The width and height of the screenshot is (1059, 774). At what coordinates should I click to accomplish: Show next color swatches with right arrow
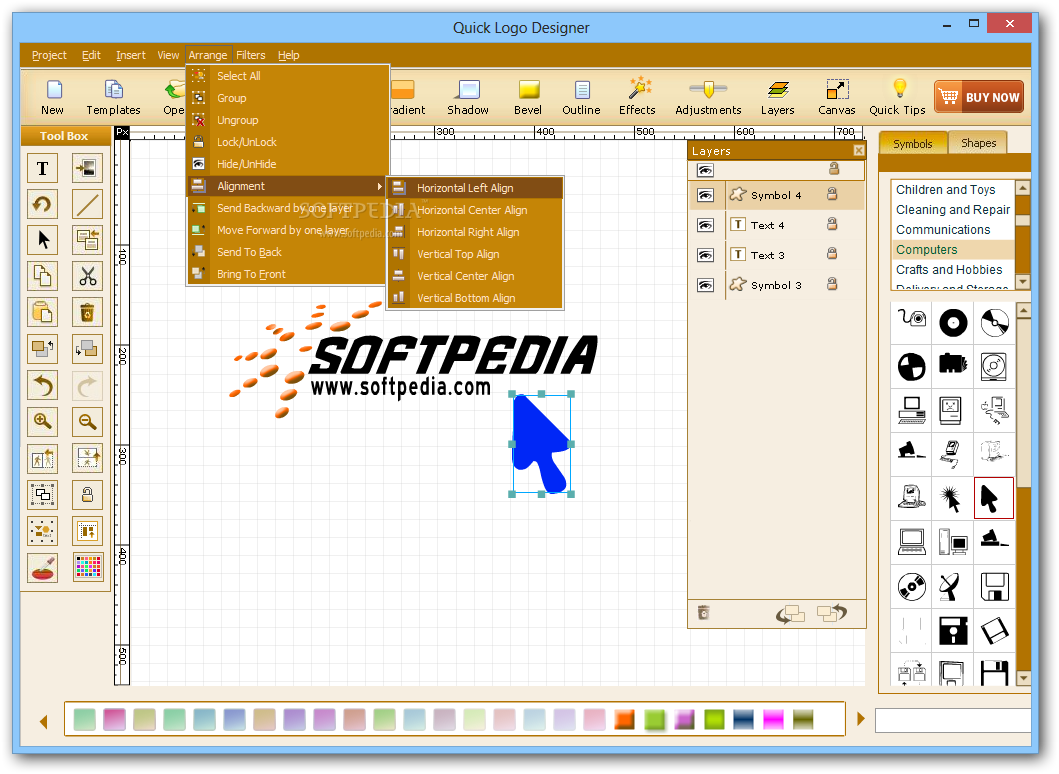860,719
